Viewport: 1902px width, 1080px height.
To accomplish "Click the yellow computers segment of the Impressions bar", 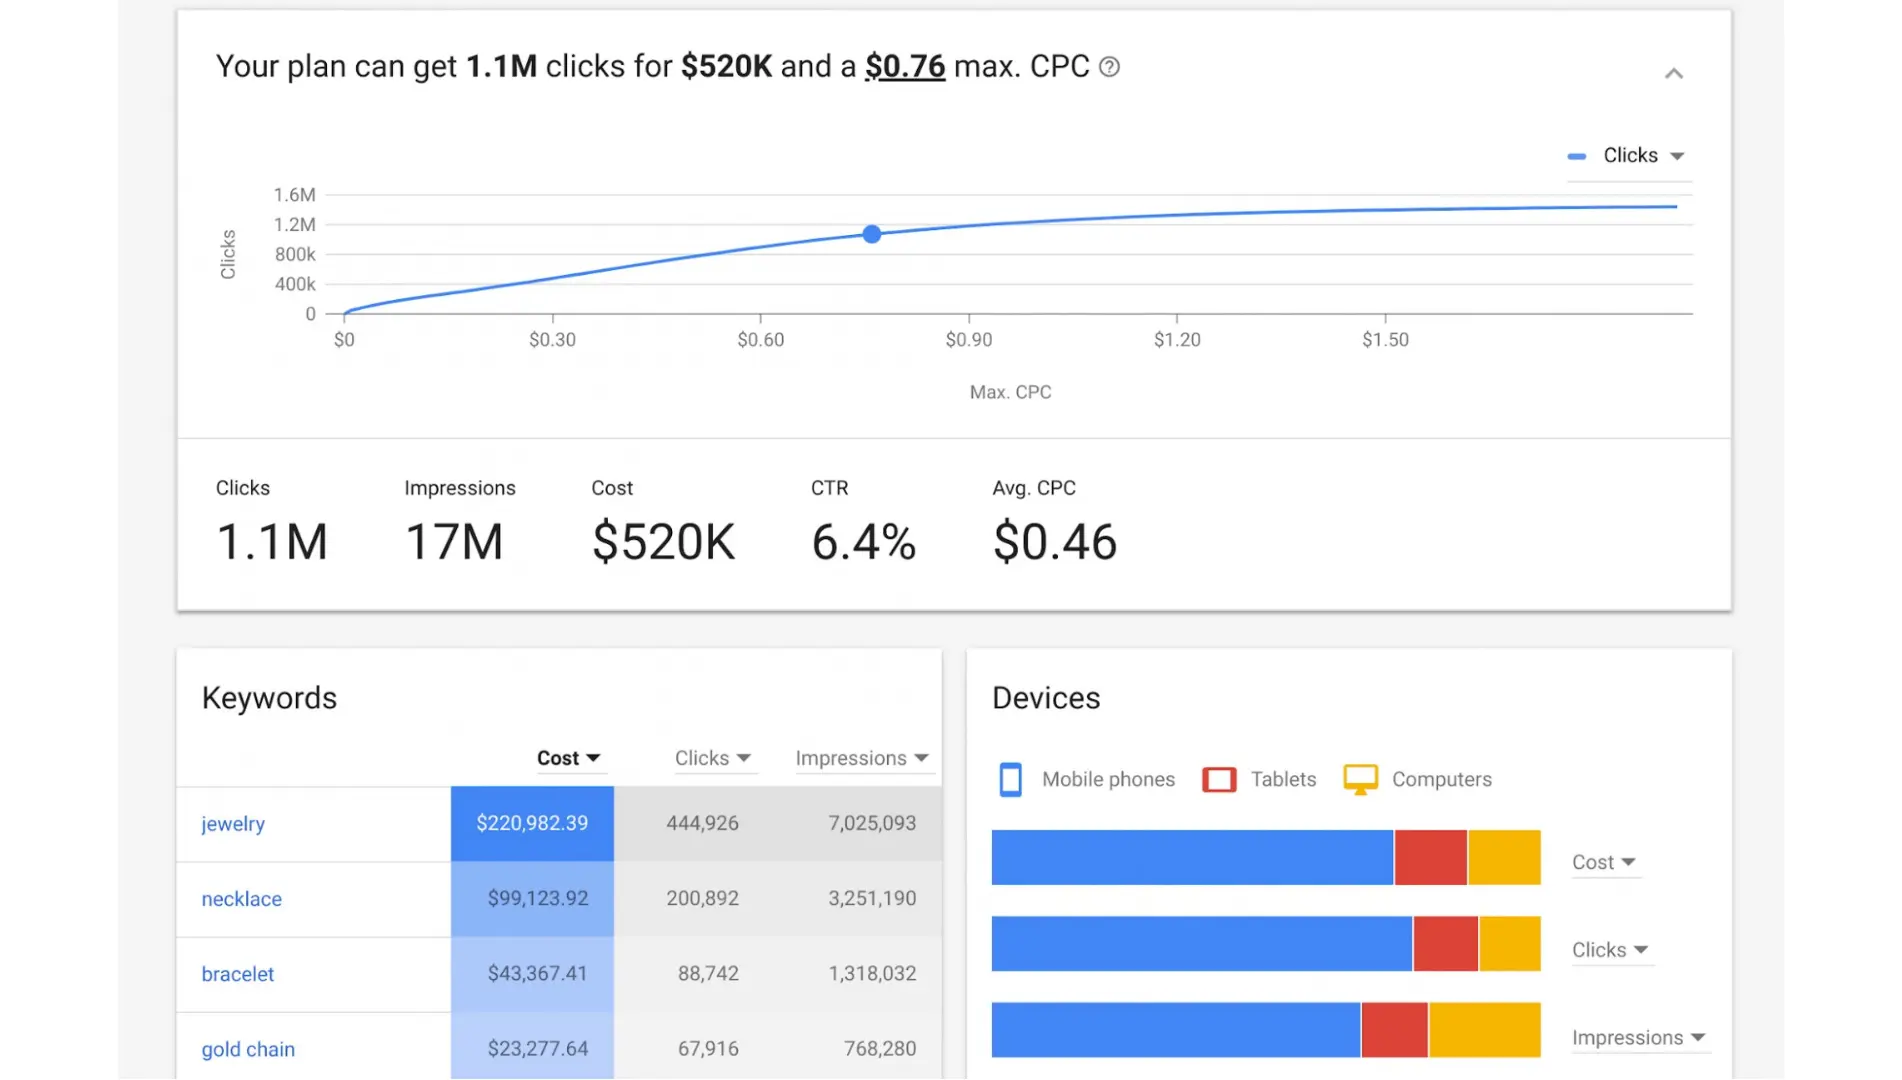I will point(1484,1030).
